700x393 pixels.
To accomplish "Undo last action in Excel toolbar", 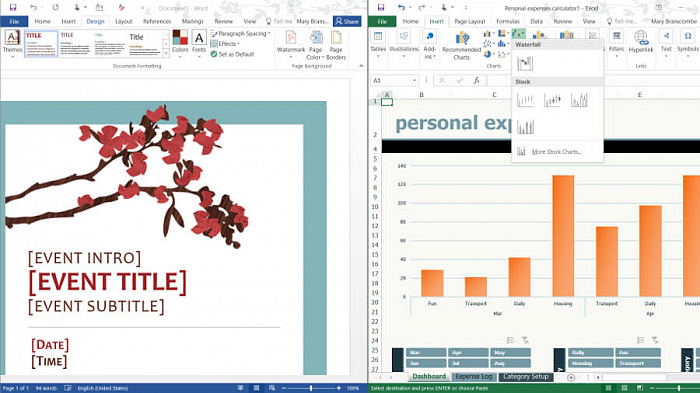I will pos(401,7).
